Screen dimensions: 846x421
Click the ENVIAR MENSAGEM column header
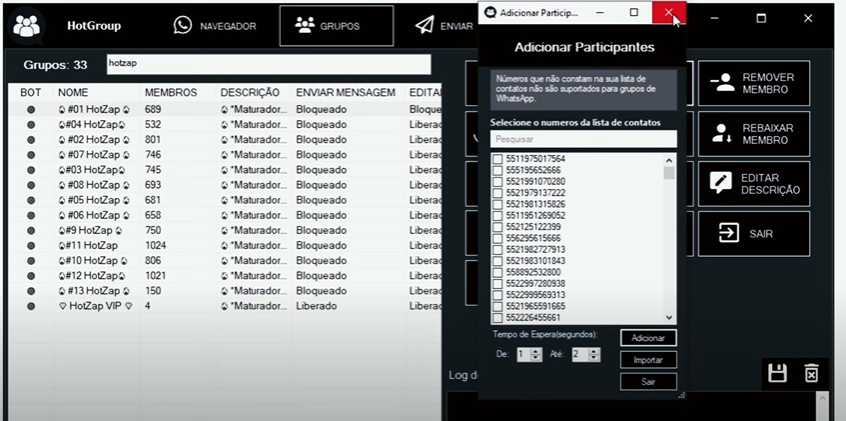pyautogui.click(x=345, y=93)
